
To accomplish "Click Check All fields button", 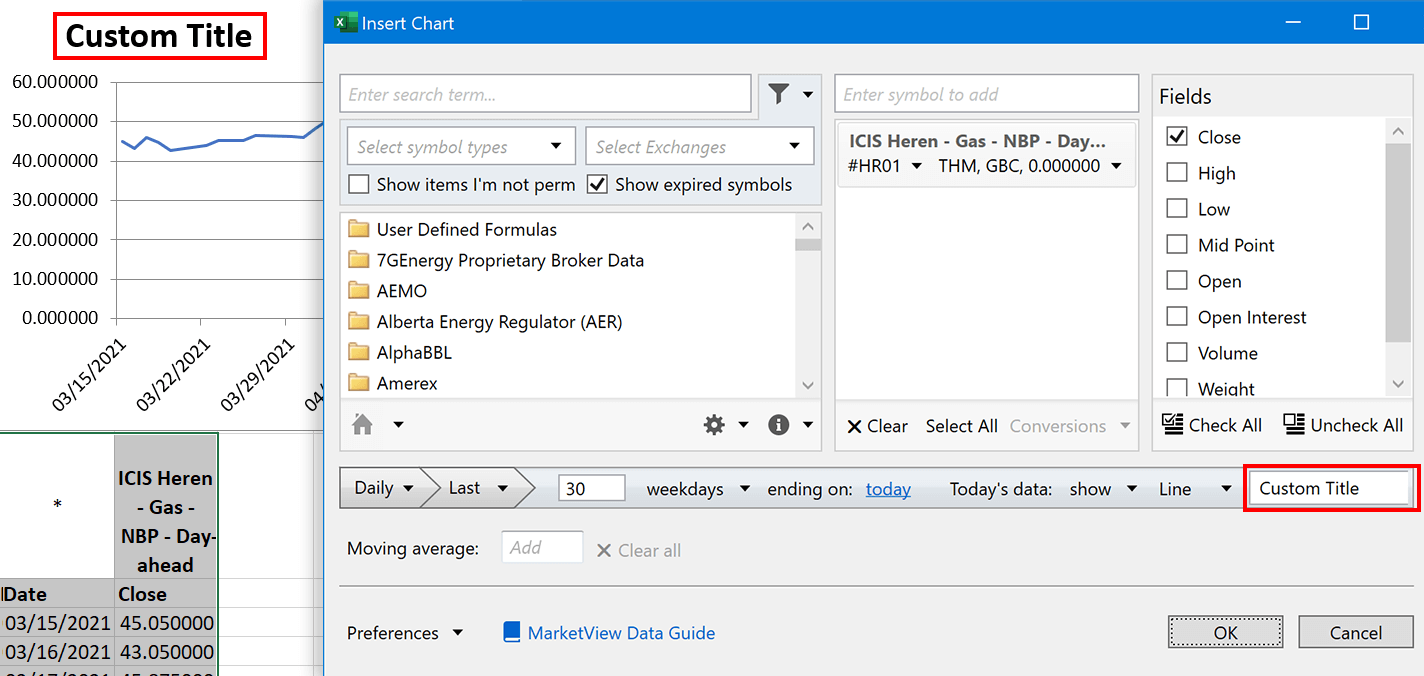I will coord(1212,425).
